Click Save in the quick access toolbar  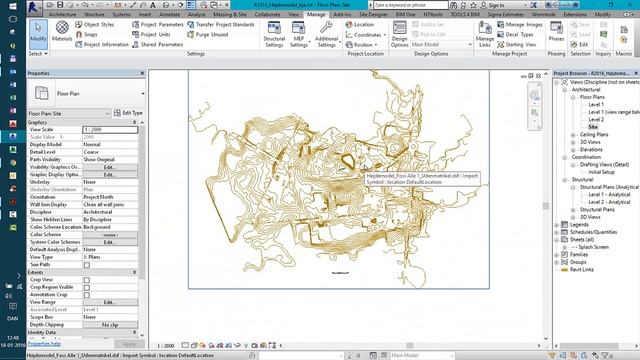click(x=60, y=5)
